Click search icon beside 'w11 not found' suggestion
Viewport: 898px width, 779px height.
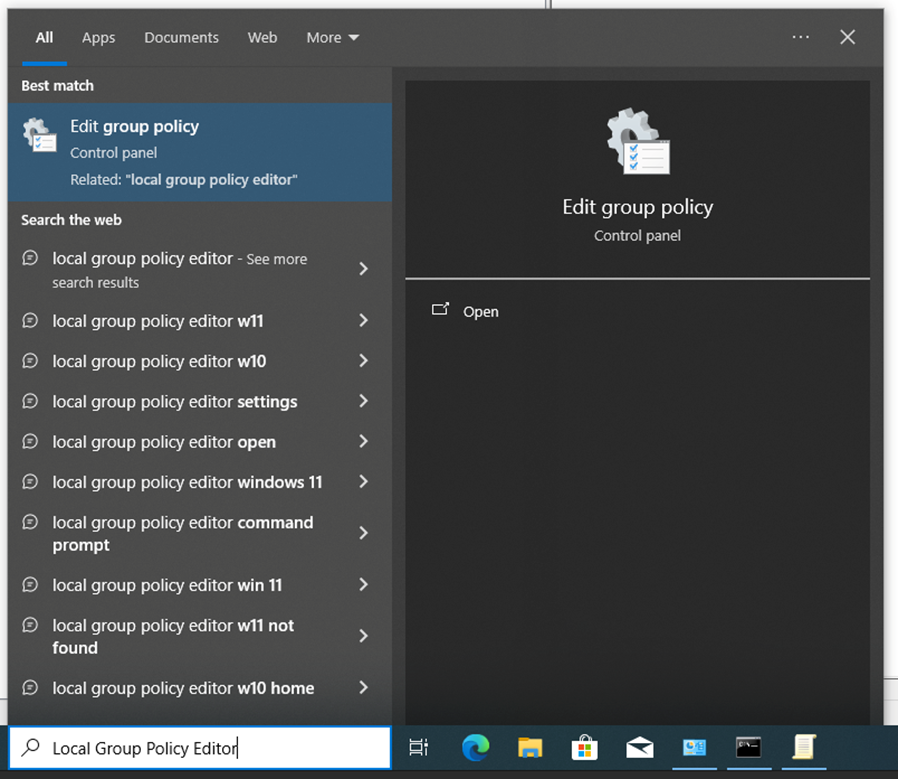30,624
